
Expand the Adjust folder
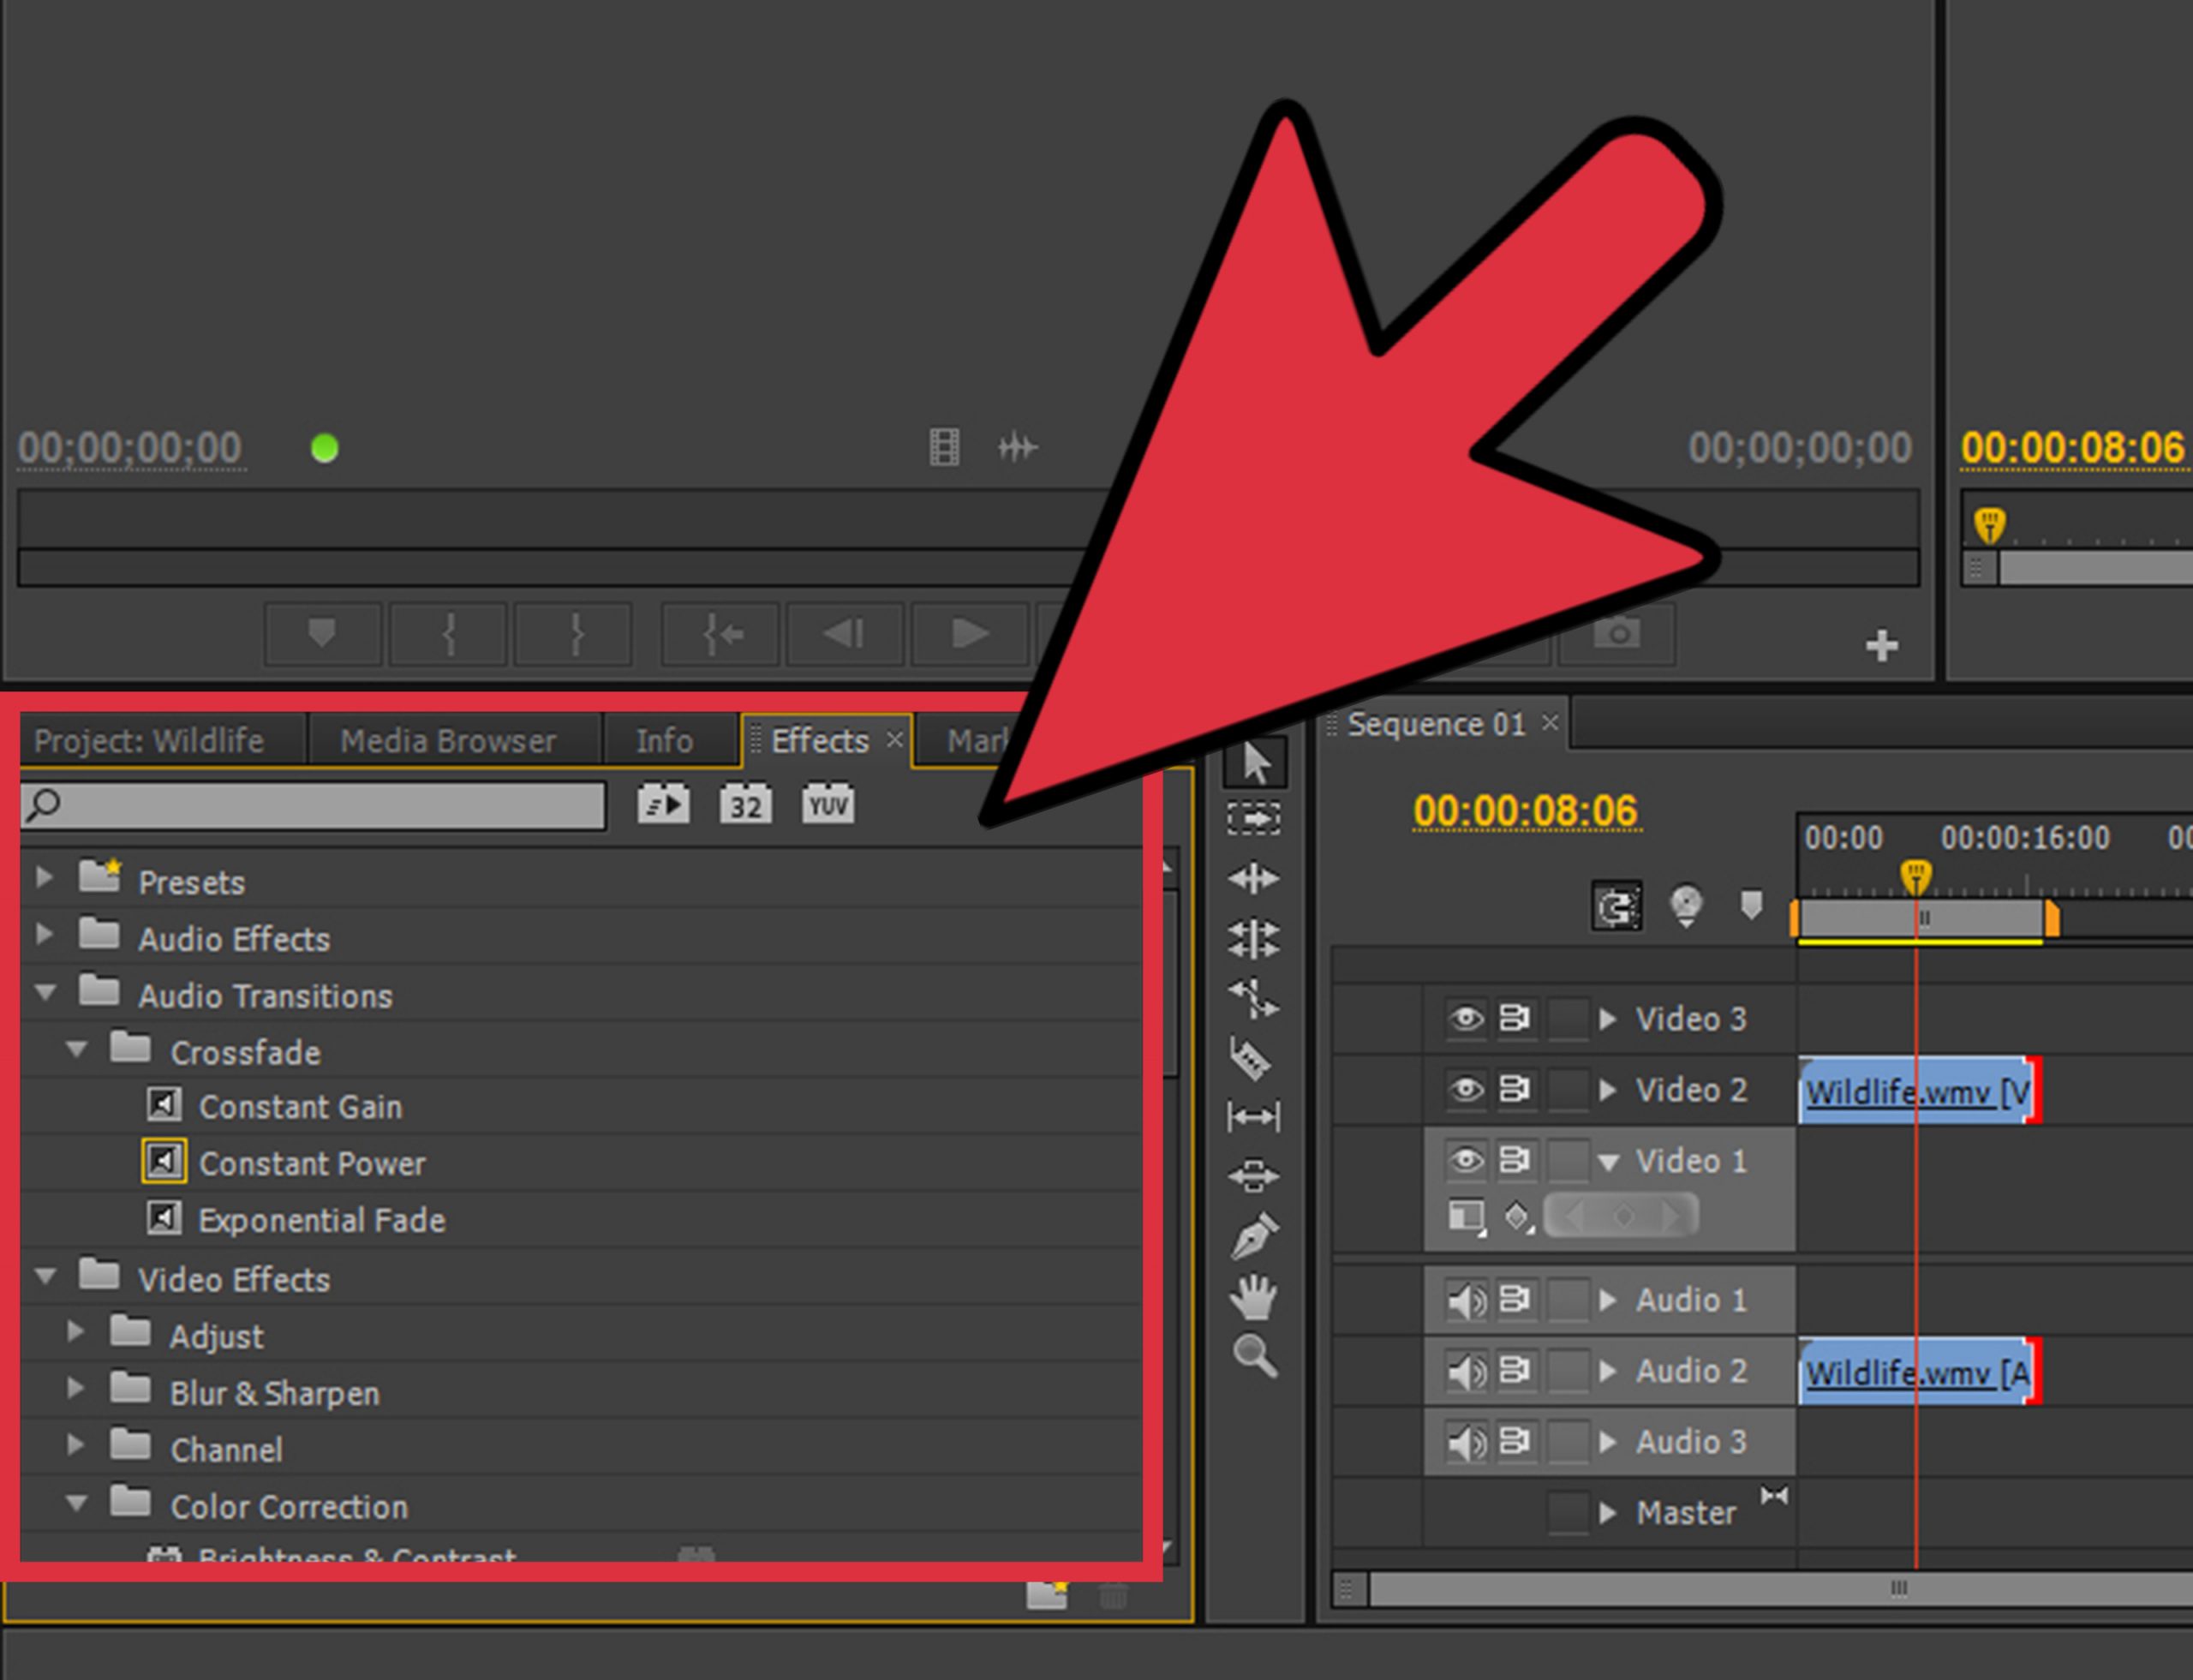(x=75, y=1331)
